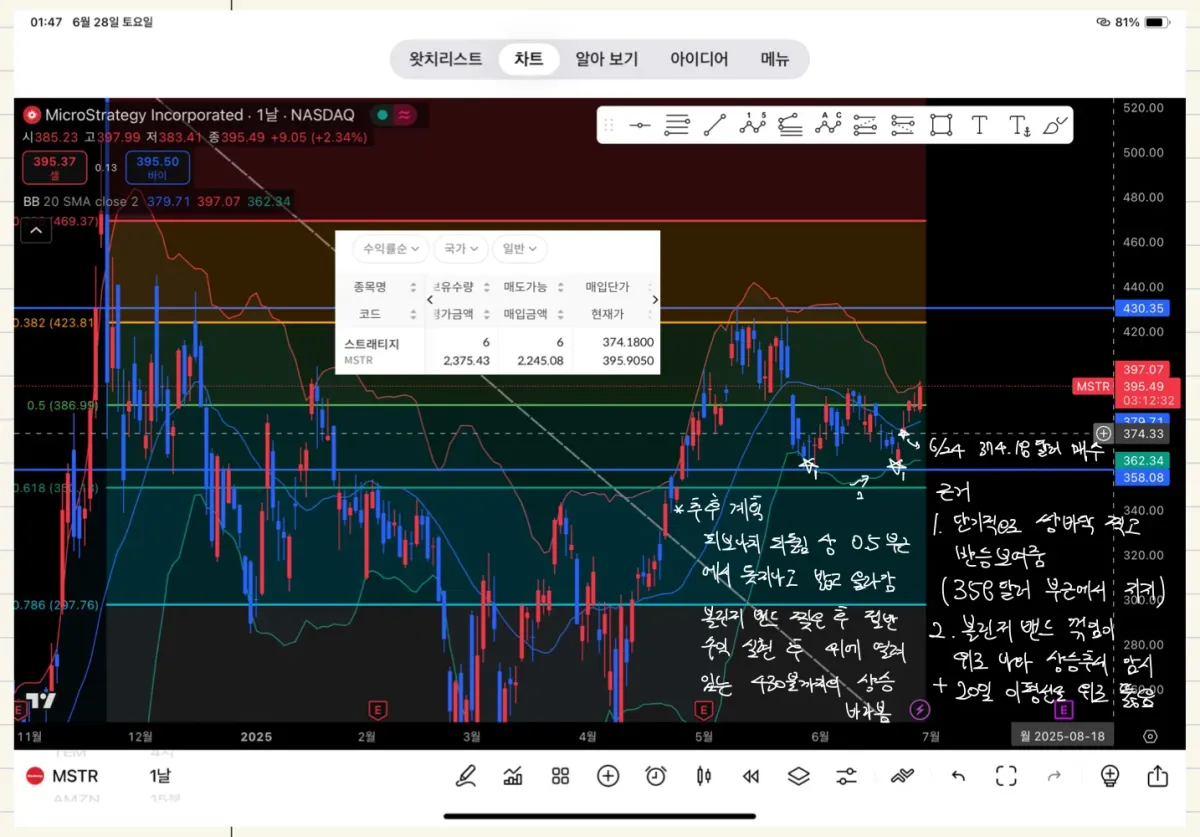Image resolution: width=1200 pixels, height=837 pixels.
Task: Select the anchored text tool
Action: pos(1019,125)
